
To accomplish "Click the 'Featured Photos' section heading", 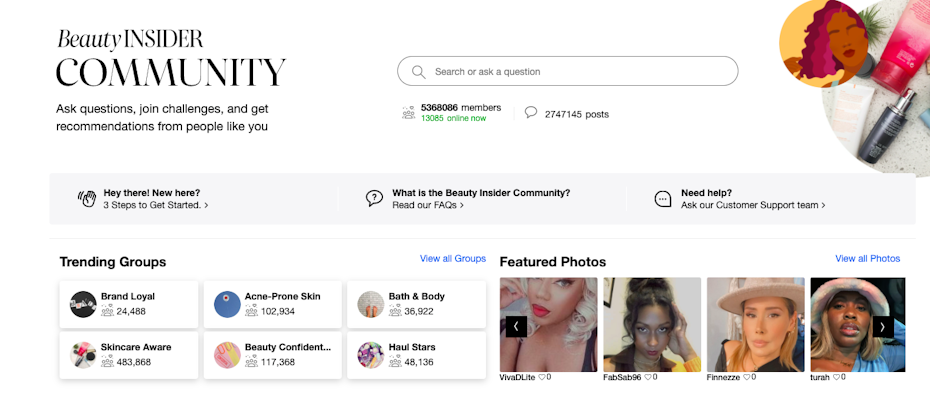I will [553, 262].
